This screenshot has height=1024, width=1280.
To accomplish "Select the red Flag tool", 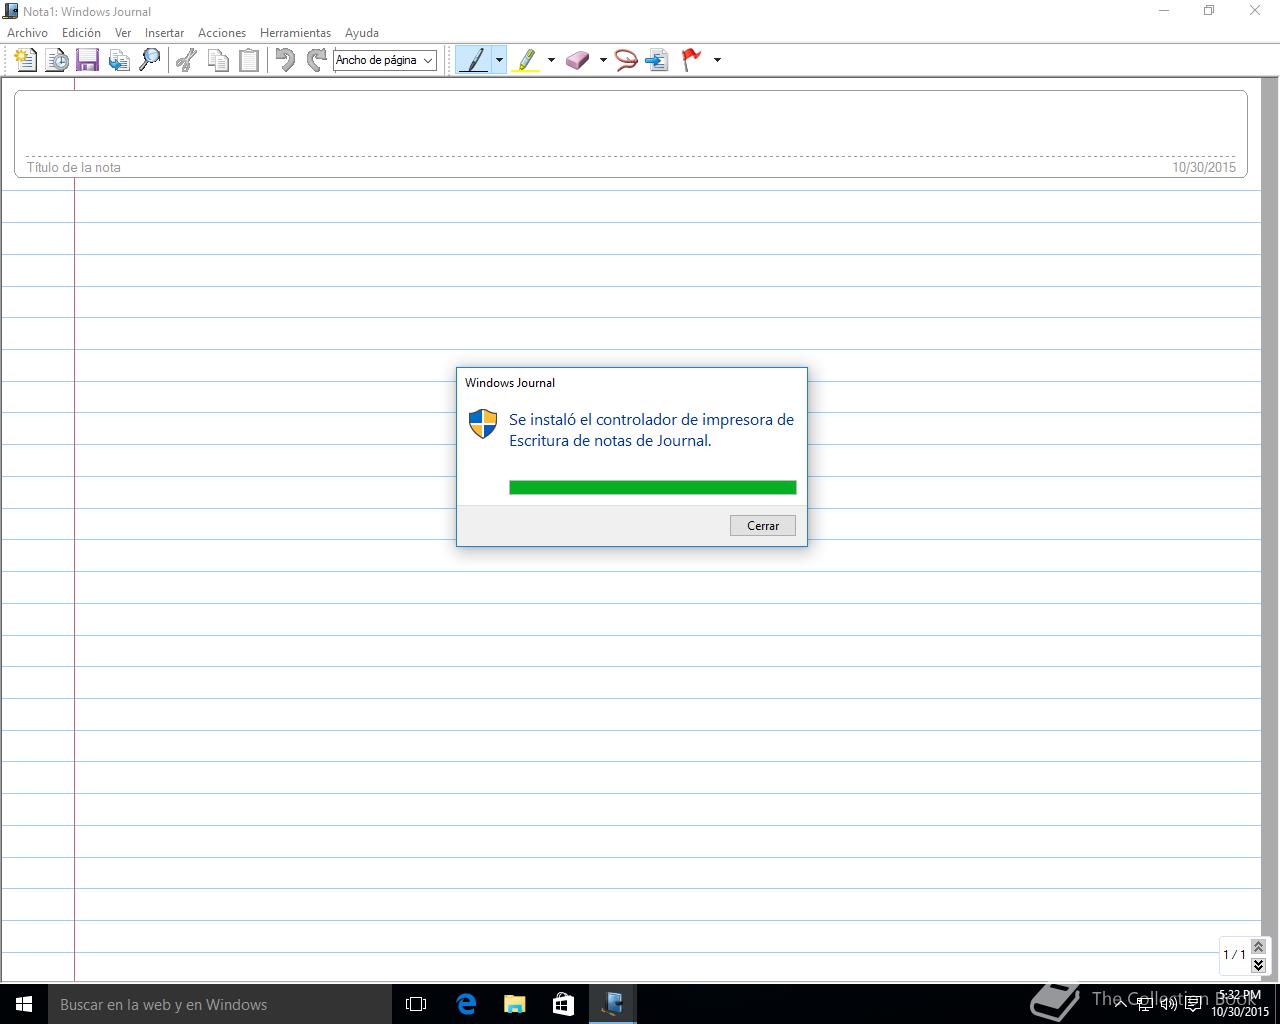I will [692, 60].
